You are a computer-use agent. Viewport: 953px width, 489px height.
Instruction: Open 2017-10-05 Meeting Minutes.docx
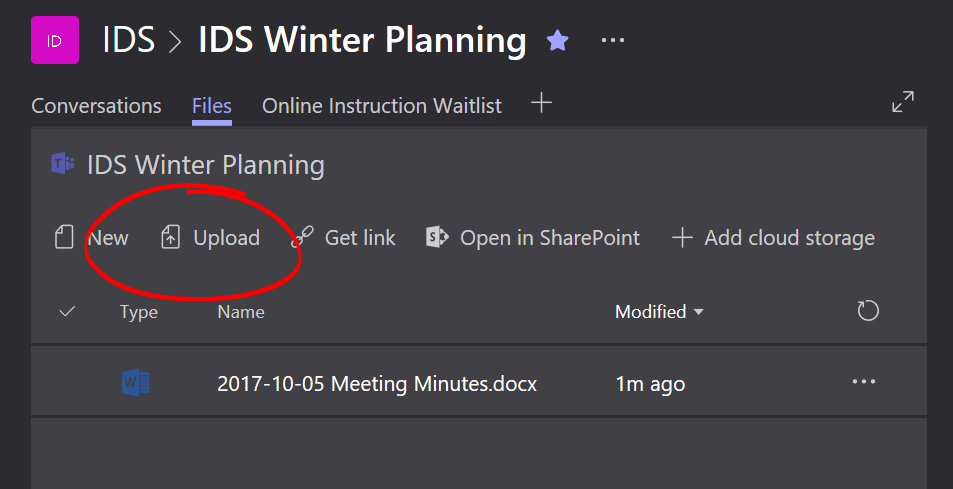tap(377, 384)
